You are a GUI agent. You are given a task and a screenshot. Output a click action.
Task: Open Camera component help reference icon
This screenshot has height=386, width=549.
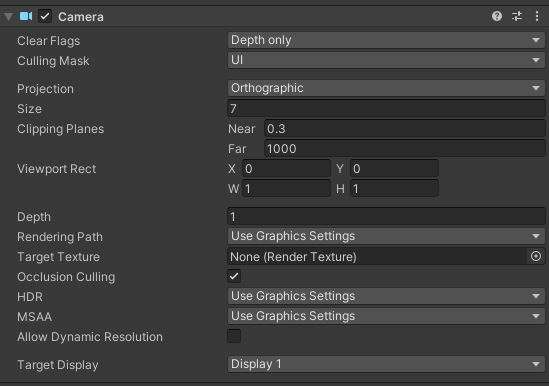[496, 16]
